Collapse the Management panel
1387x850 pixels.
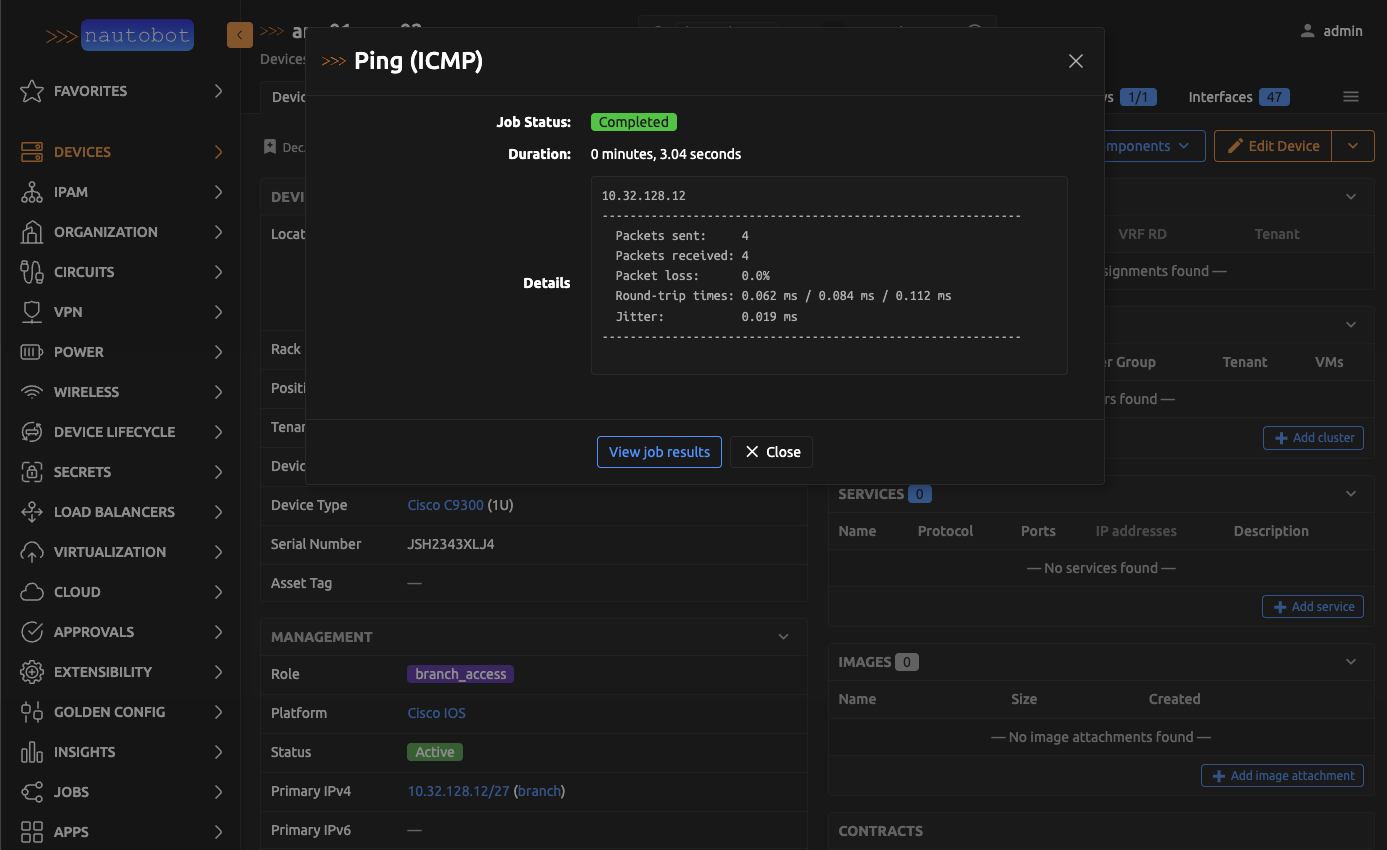pos(783,637)
